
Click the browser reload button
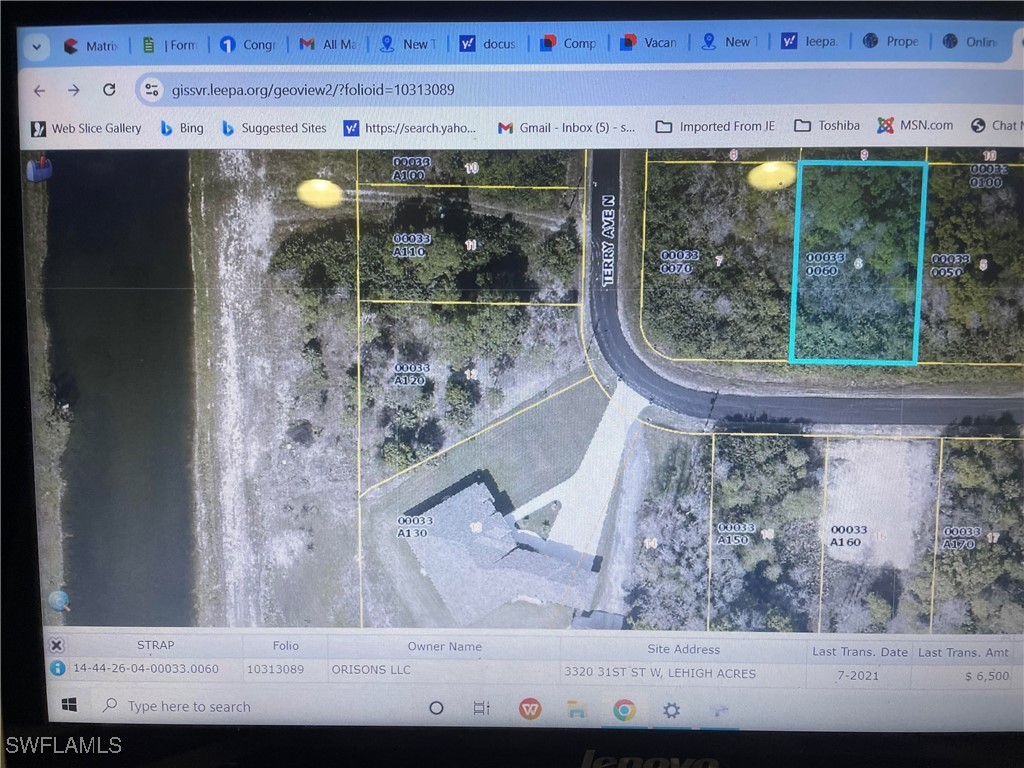pos(109,89)
